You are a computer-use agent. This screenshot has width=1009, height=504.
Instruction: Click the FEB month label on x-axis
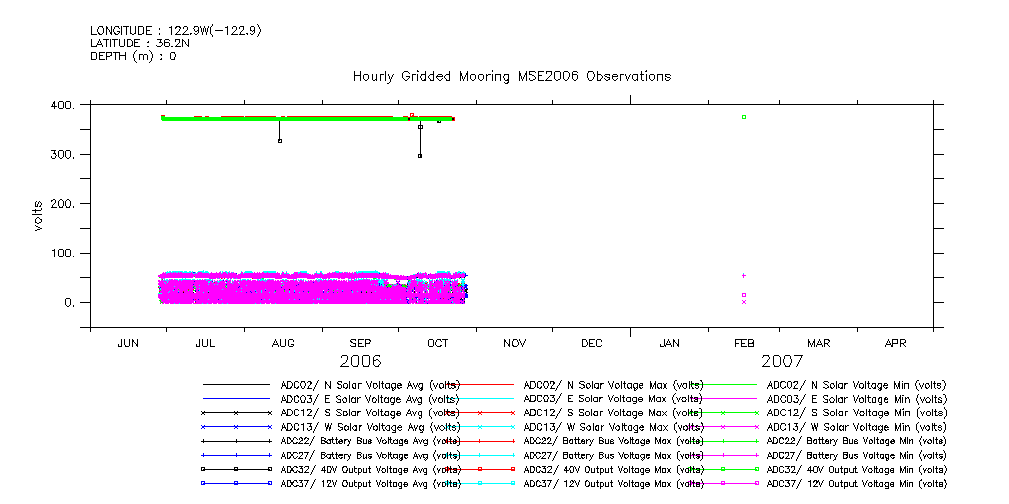click(x=744, y=343)
